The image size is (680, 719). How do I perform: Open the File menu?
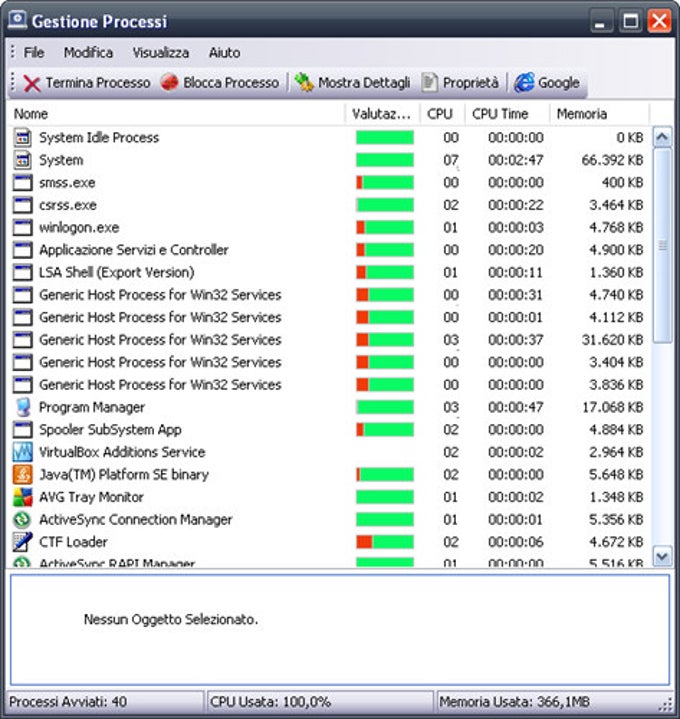point(34,53)
